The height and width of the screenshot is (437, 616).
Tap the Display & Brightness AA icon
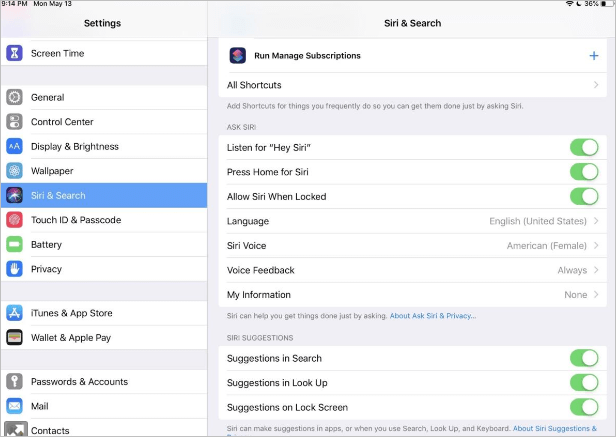(x=14, y=146)
